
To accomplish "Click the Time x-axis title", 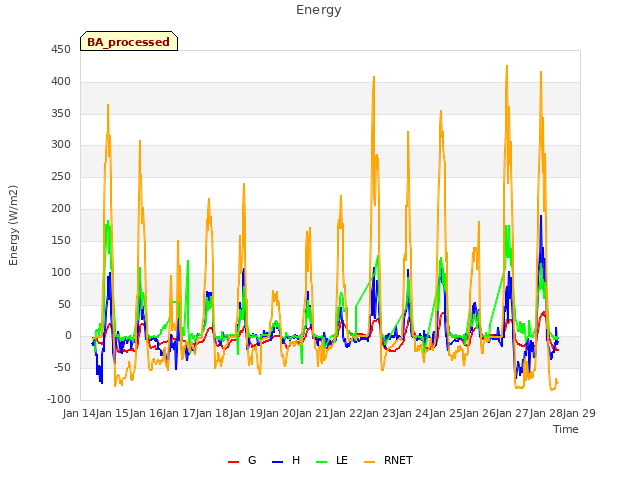I will (565, 429).
